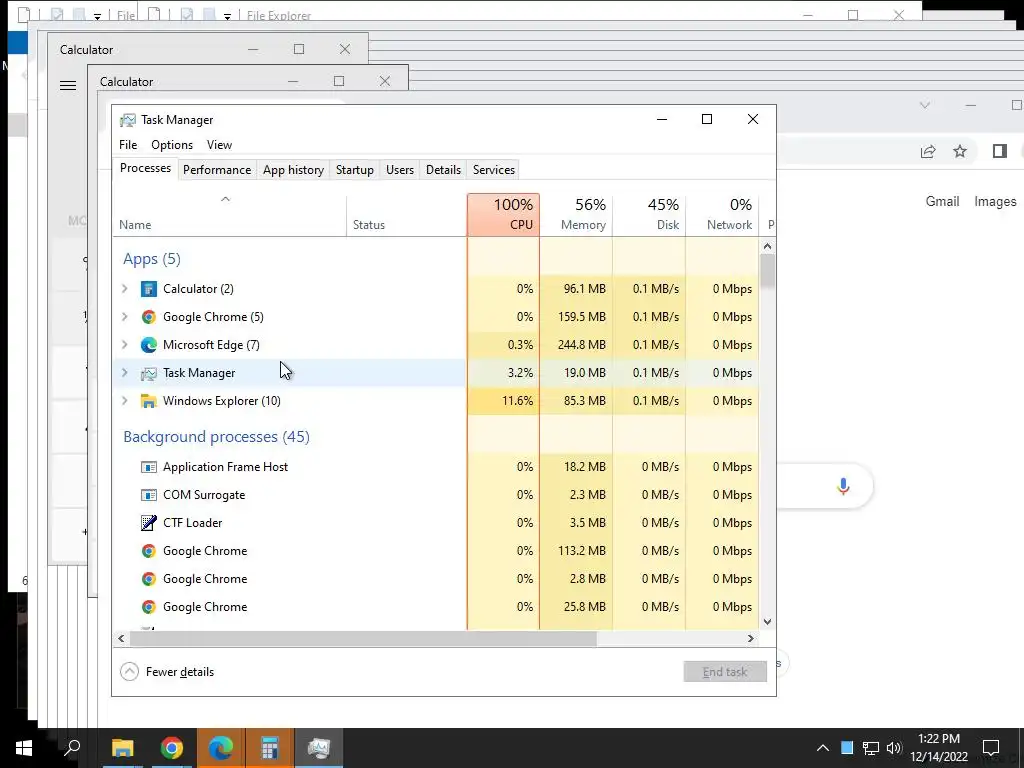The height and width of the screenshot is (768, 1024).
Task: Sort processes by Disk column header
Action: click(650, 215)
